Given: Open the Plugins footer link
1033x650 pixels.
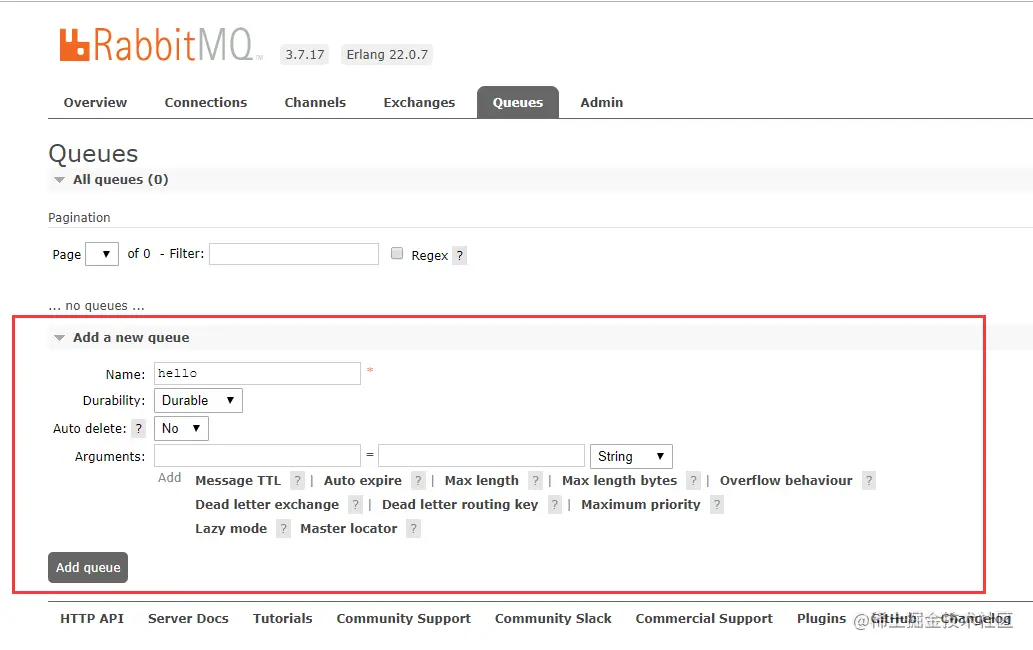Looking at the screenshot, I should (821, 619).
